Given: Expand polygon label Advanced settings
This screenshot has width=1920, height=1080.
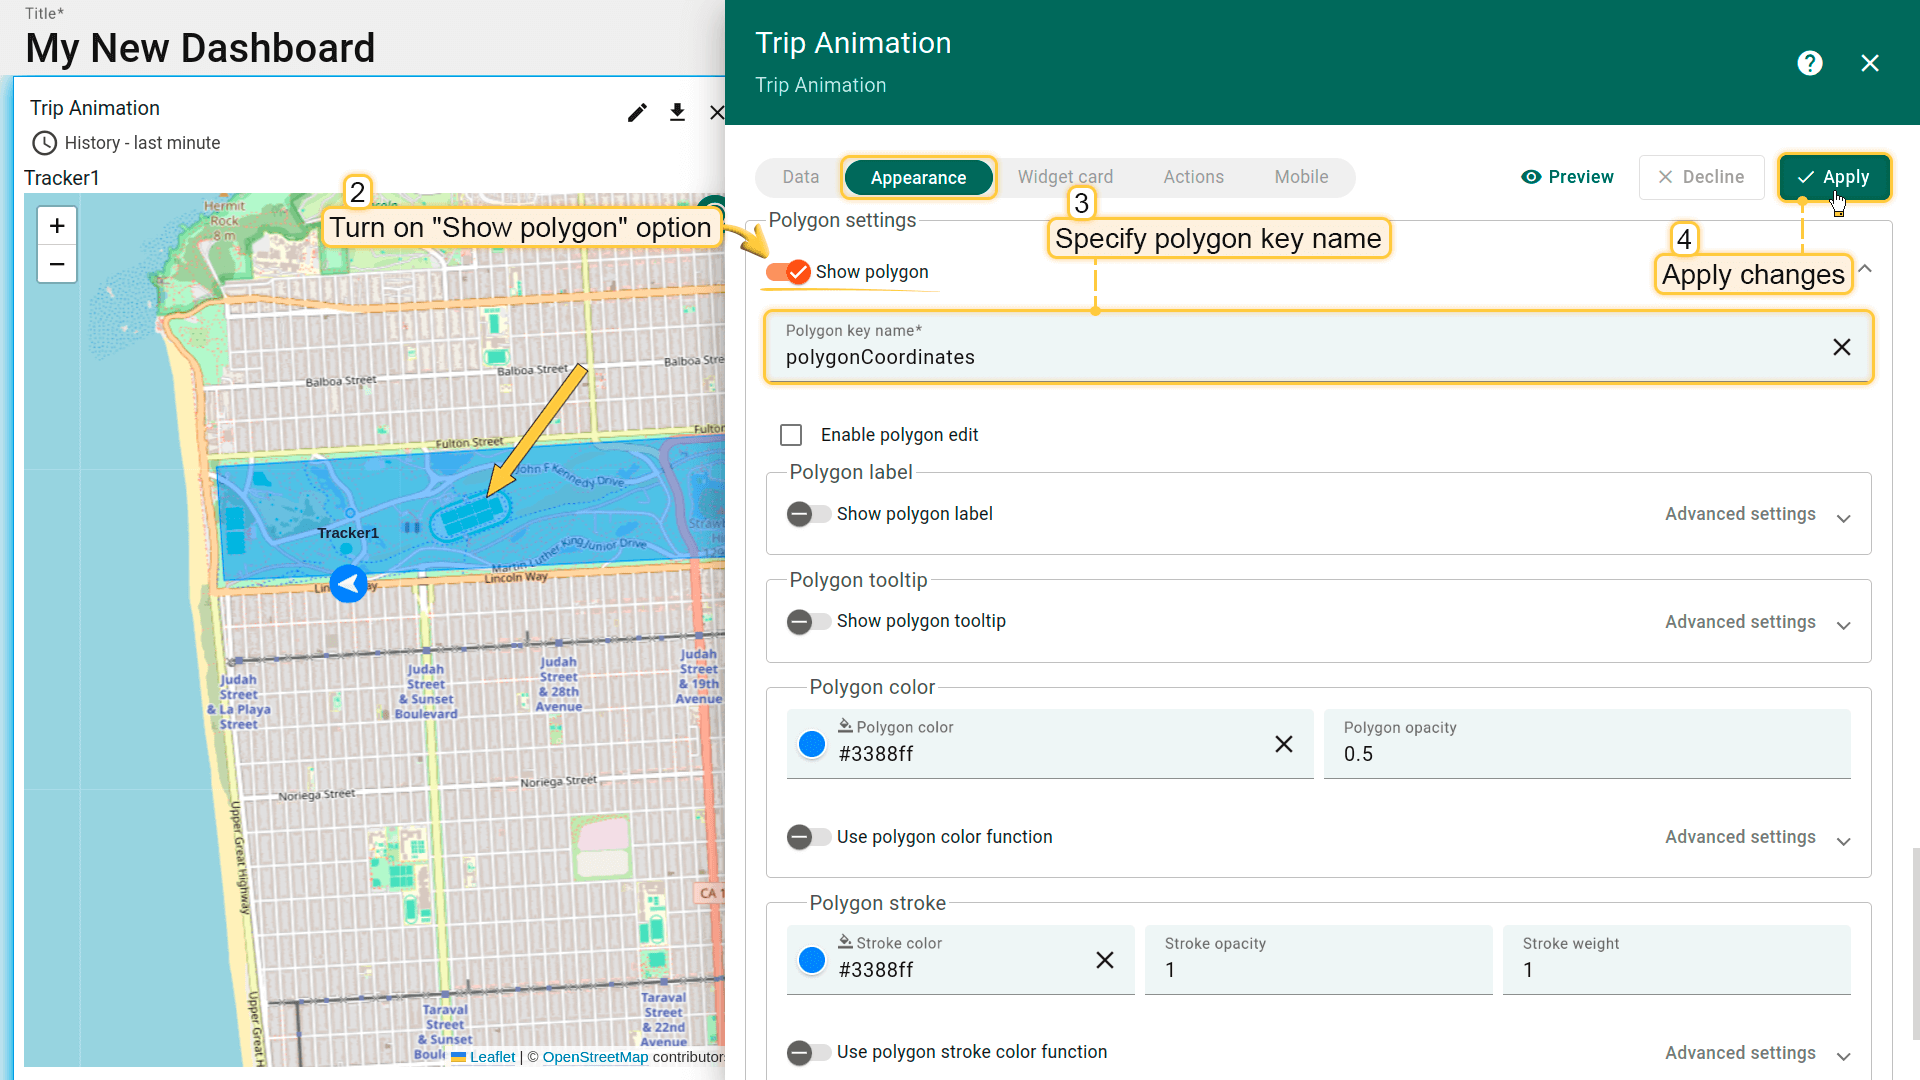Looking at the screenshot, I should 1758,514.
